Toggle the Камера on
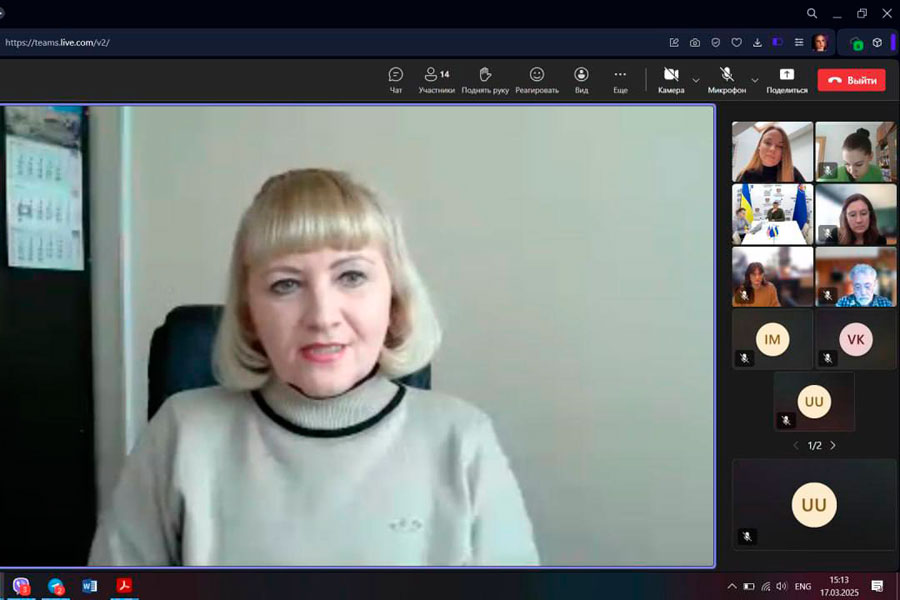 click(x=671, y=80)
